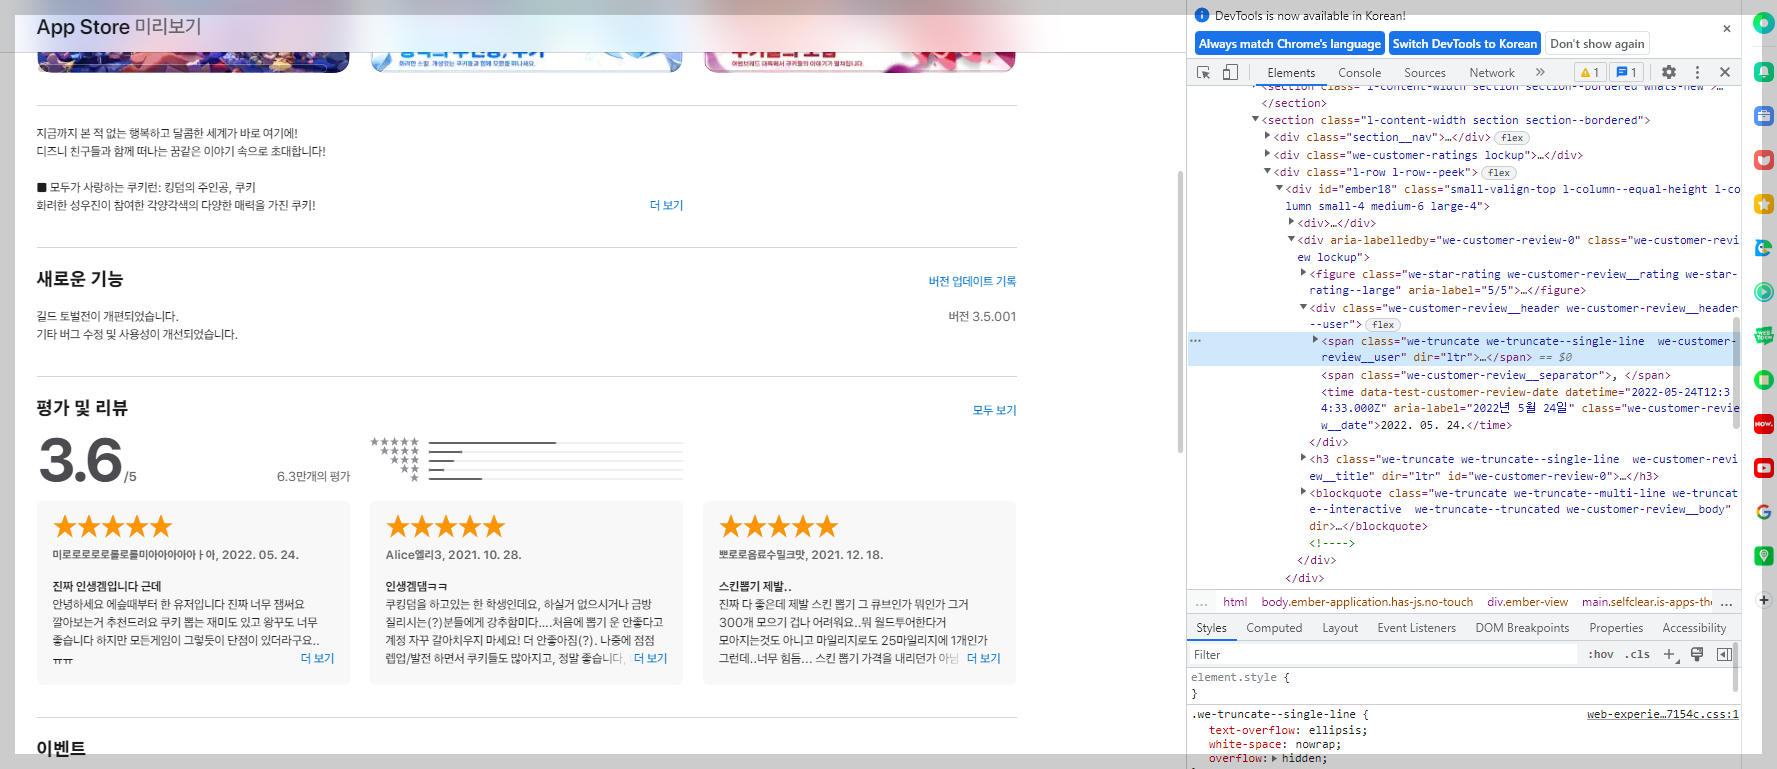Open the Event Listeners tab
This screenshot has width=1777, height=769.
click(1417, 628)
